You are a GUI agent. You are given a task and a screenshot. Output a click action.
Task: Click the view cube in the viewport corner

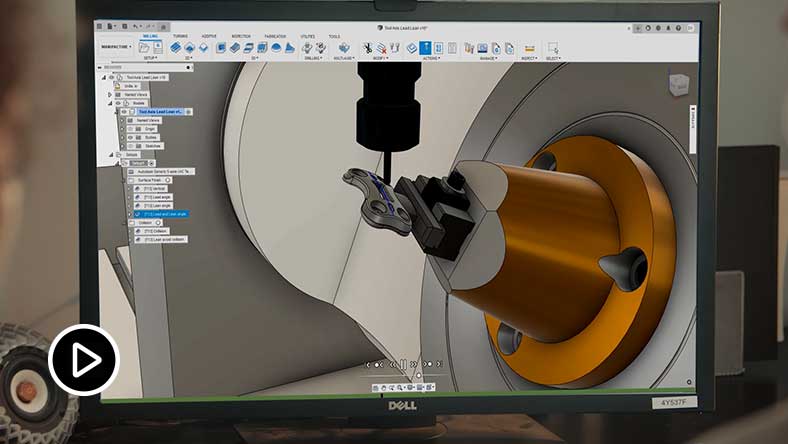[x=678, y=85]
